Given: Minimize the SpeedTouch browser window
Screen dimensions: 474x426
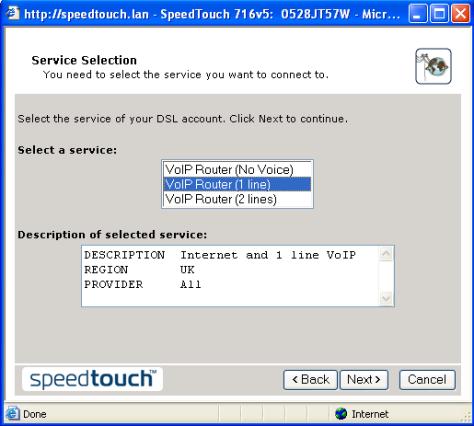Looking at the screenshot, I should [418, 14].
